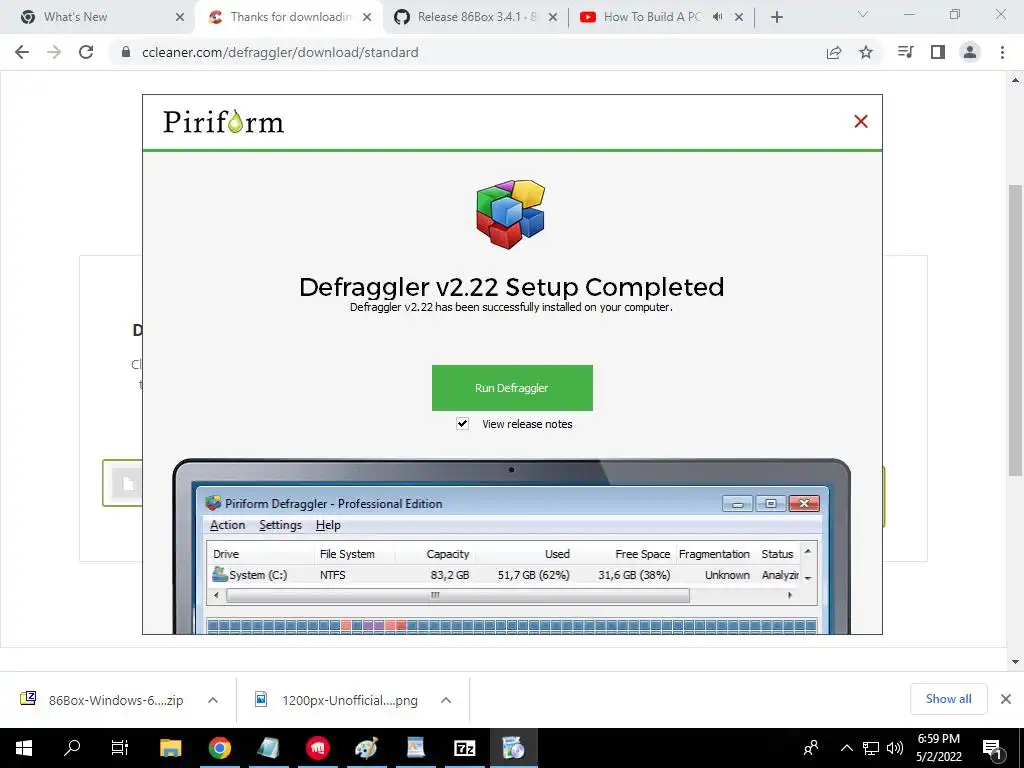
Task: Click the Piriform logo in the installer
Action: [223, 122]
